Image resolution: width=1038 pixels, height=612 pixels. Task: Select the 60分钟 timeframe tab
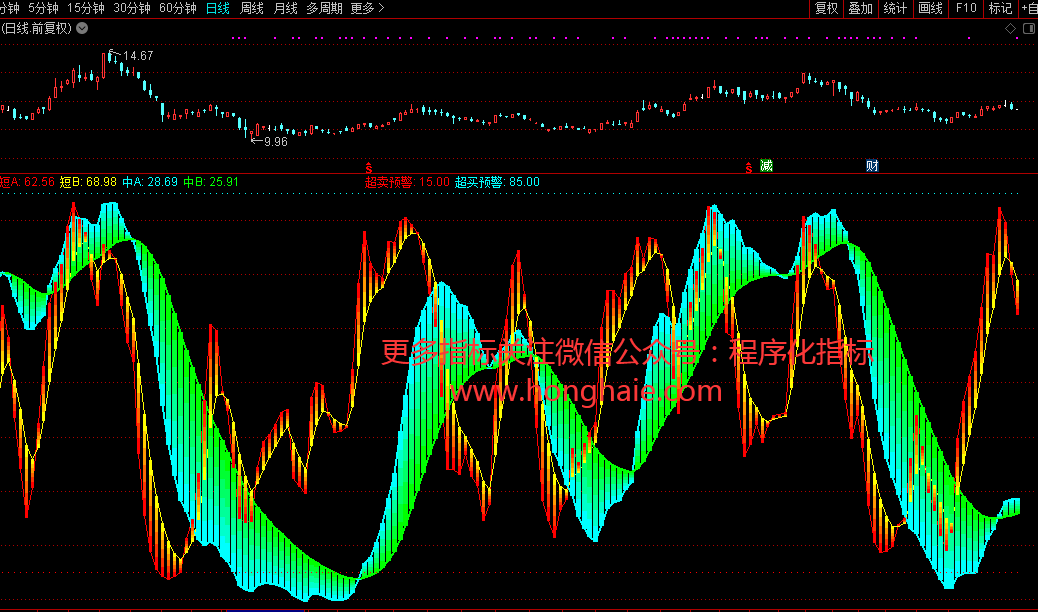coord(178,8)
